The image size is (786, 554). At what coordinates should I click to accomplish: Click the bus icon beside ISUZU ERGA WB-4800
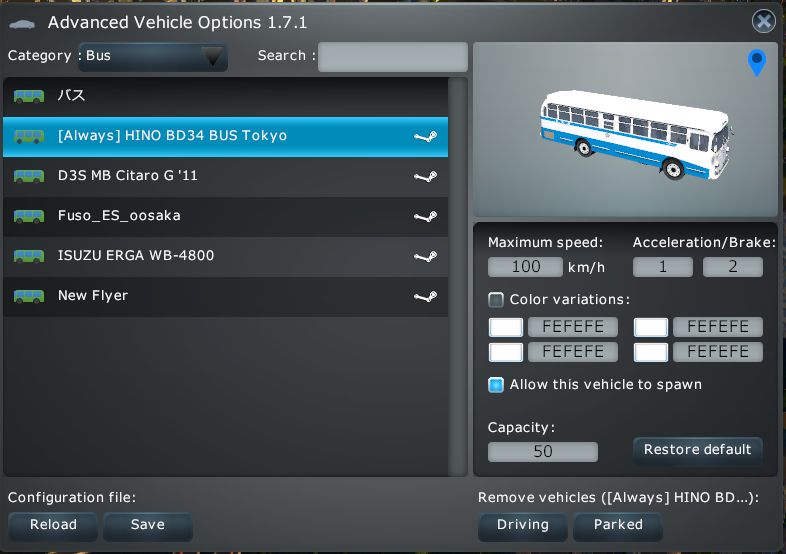29,256
